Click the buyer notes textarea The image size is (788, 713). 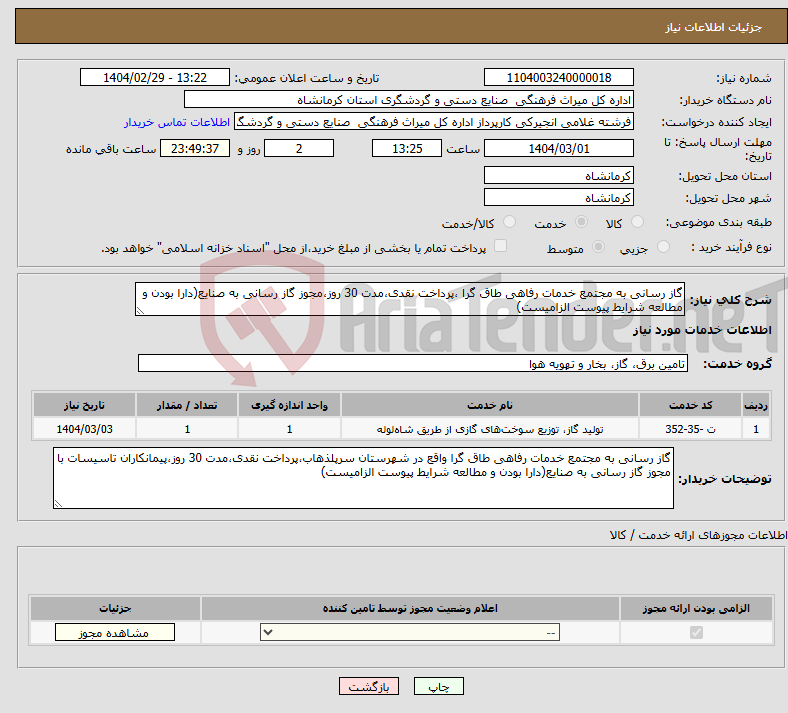coord(363,478)
